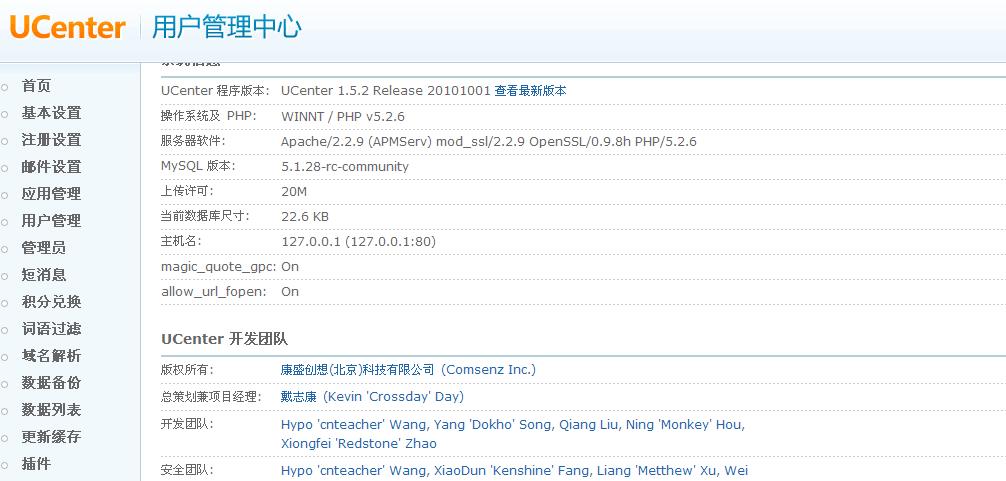Click the 戴志康 link
This screenshot has height=481, width=1006.
click(x=299, y=396)
